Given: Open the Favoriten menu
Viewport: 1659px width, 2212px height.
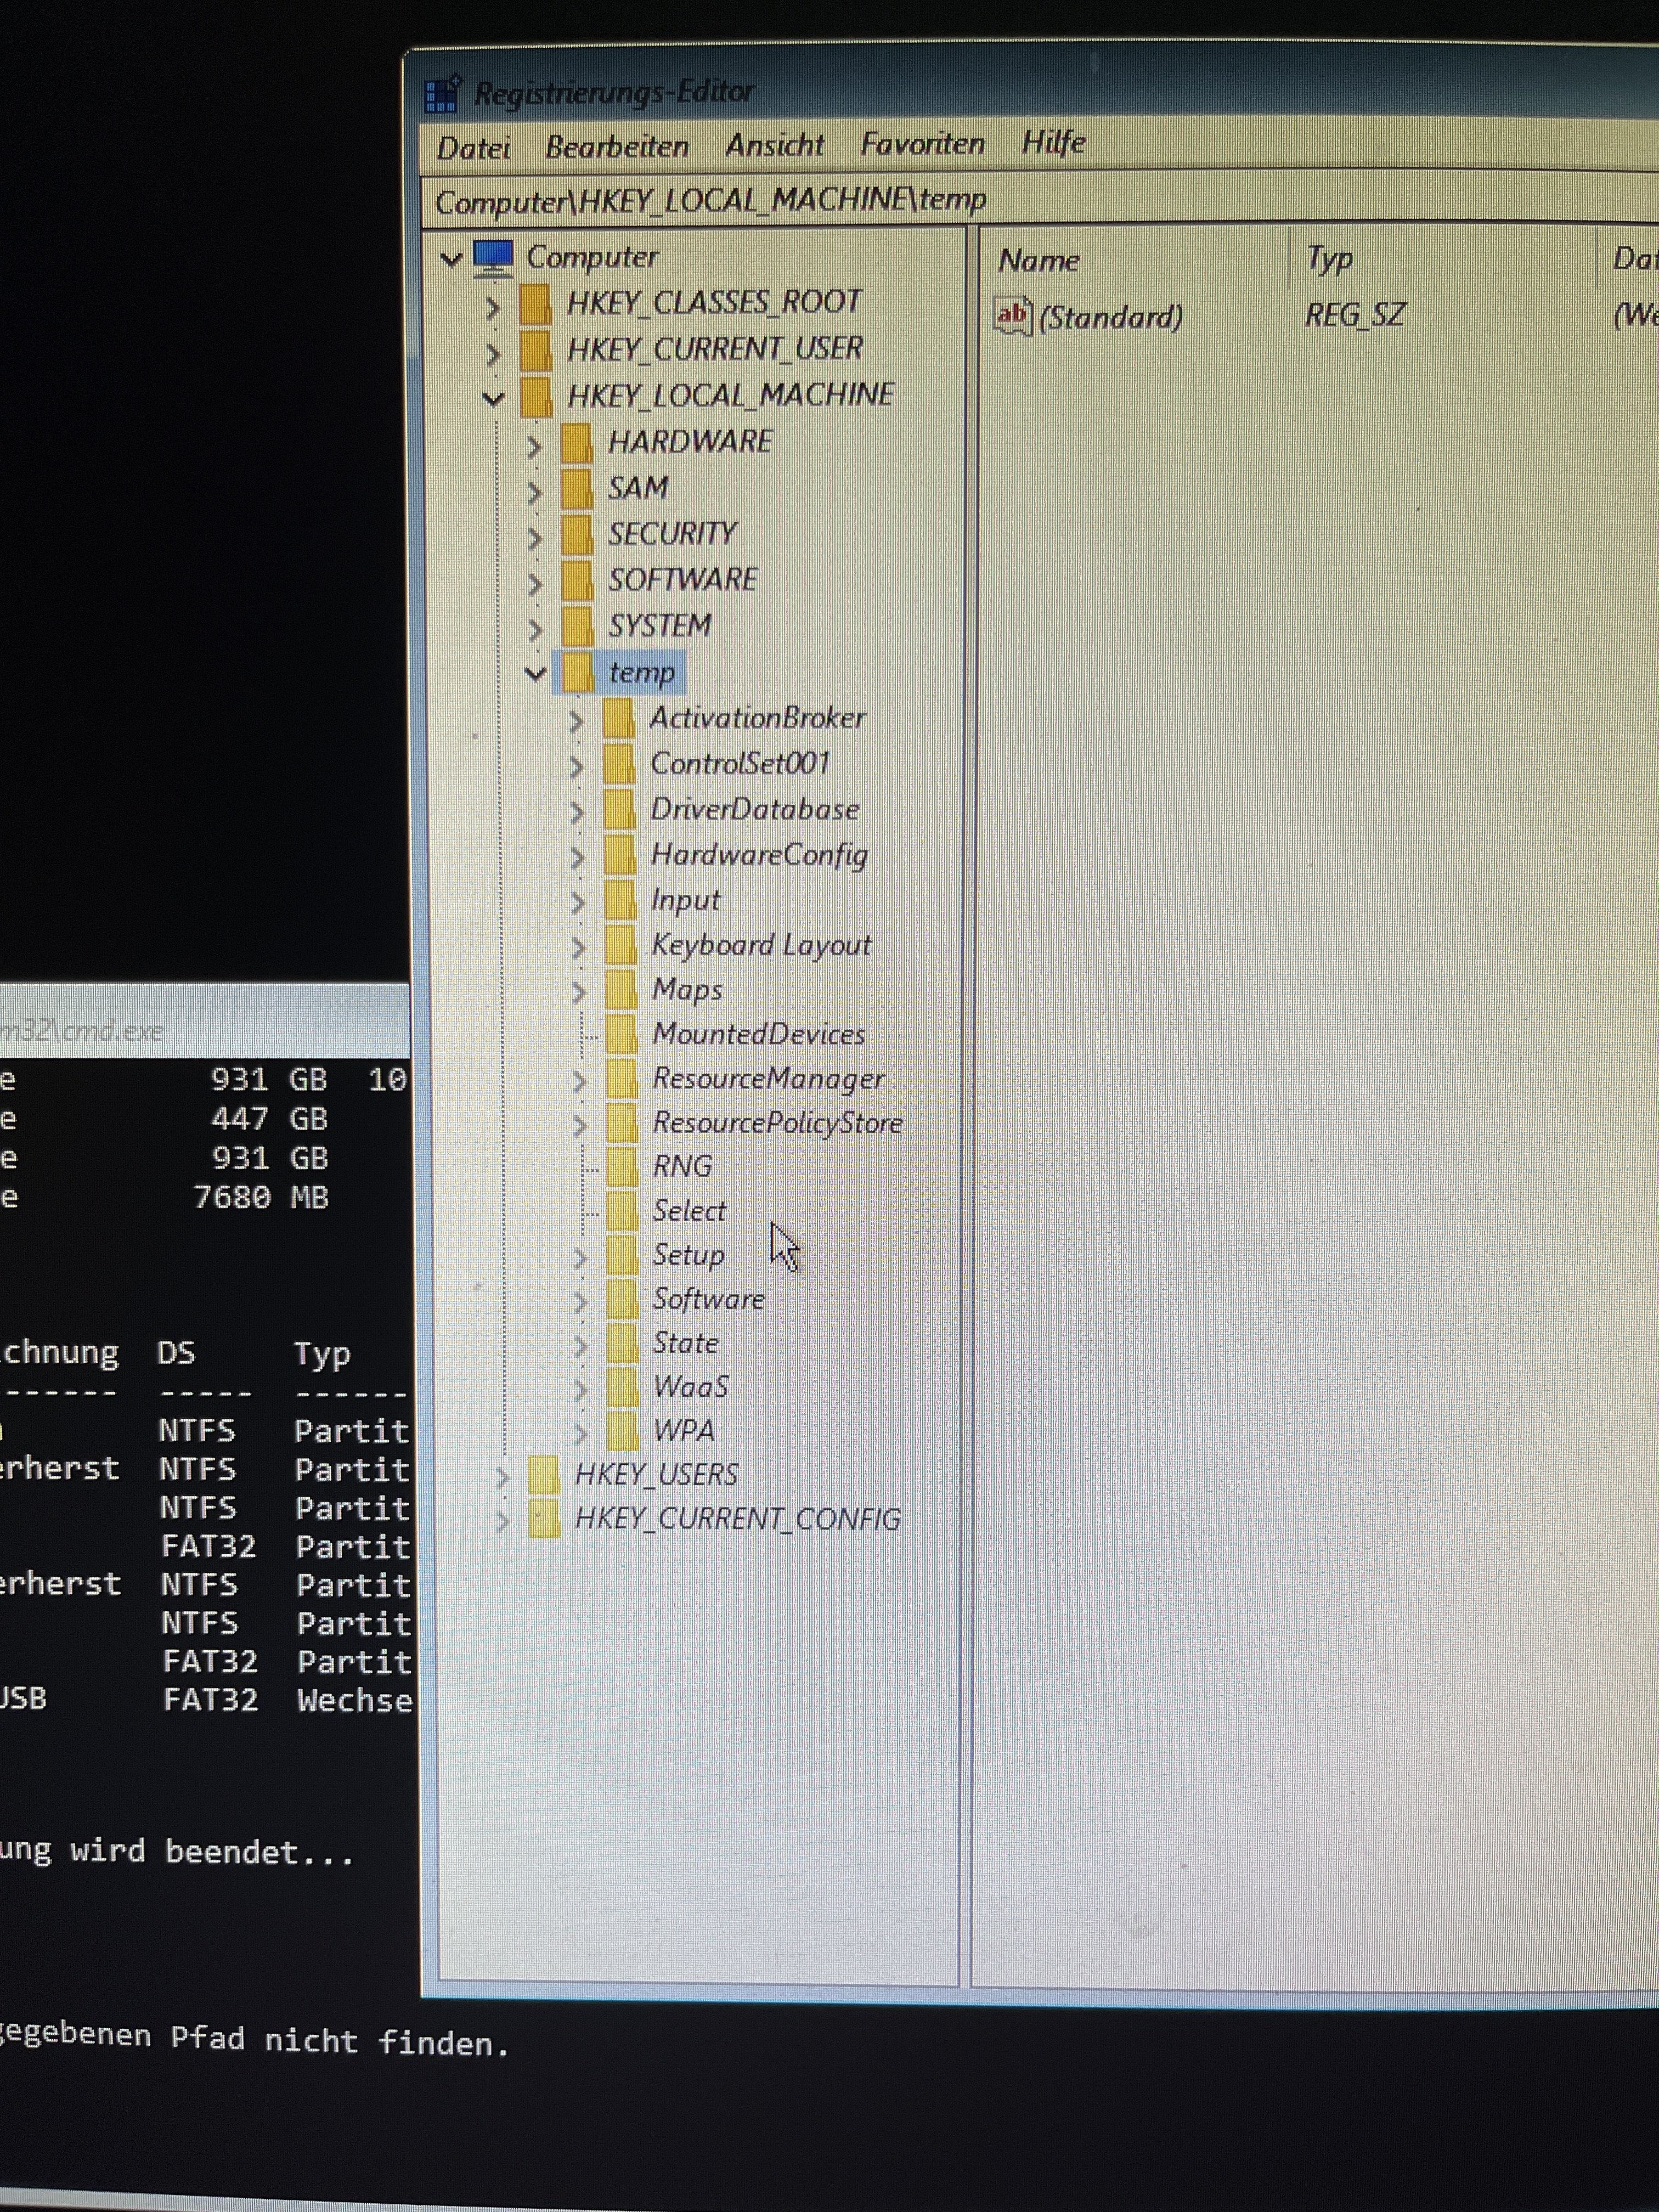Looking at the screenshot, I should pyautogui.click(x=922, y=144).
